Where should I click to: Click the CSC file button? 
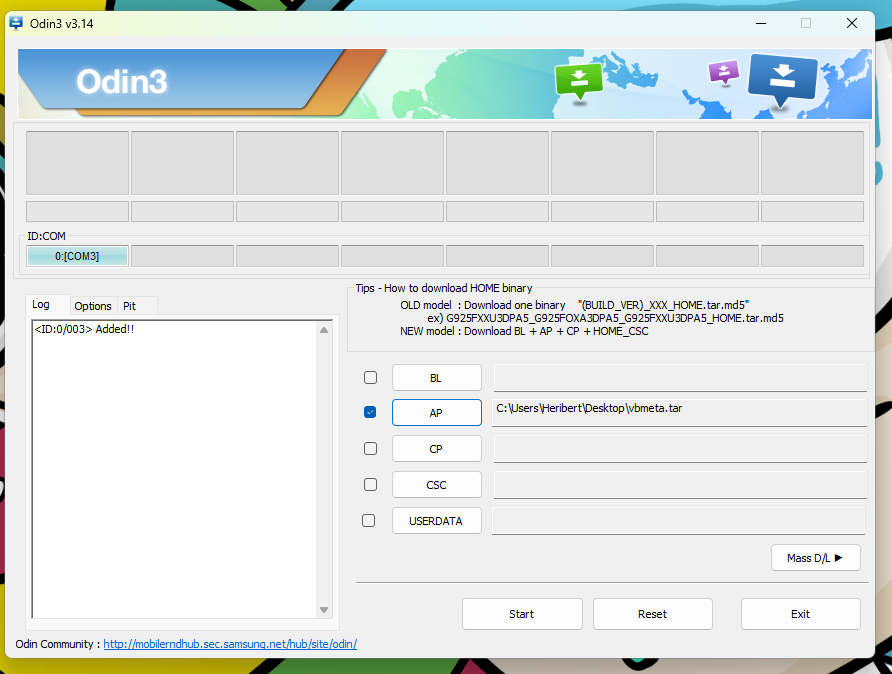click(436, 485)
